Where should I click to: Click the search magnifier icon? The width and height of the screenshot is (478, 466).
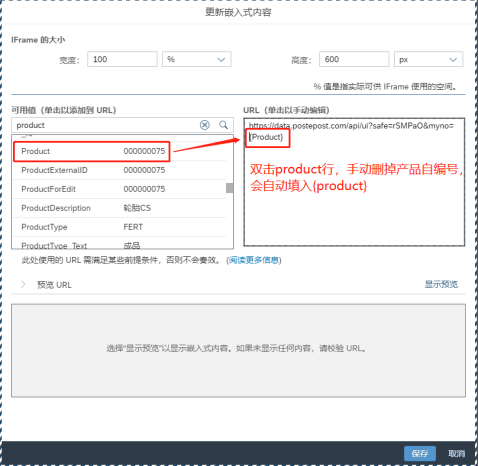pyautogui.click(x=224, y=125)
